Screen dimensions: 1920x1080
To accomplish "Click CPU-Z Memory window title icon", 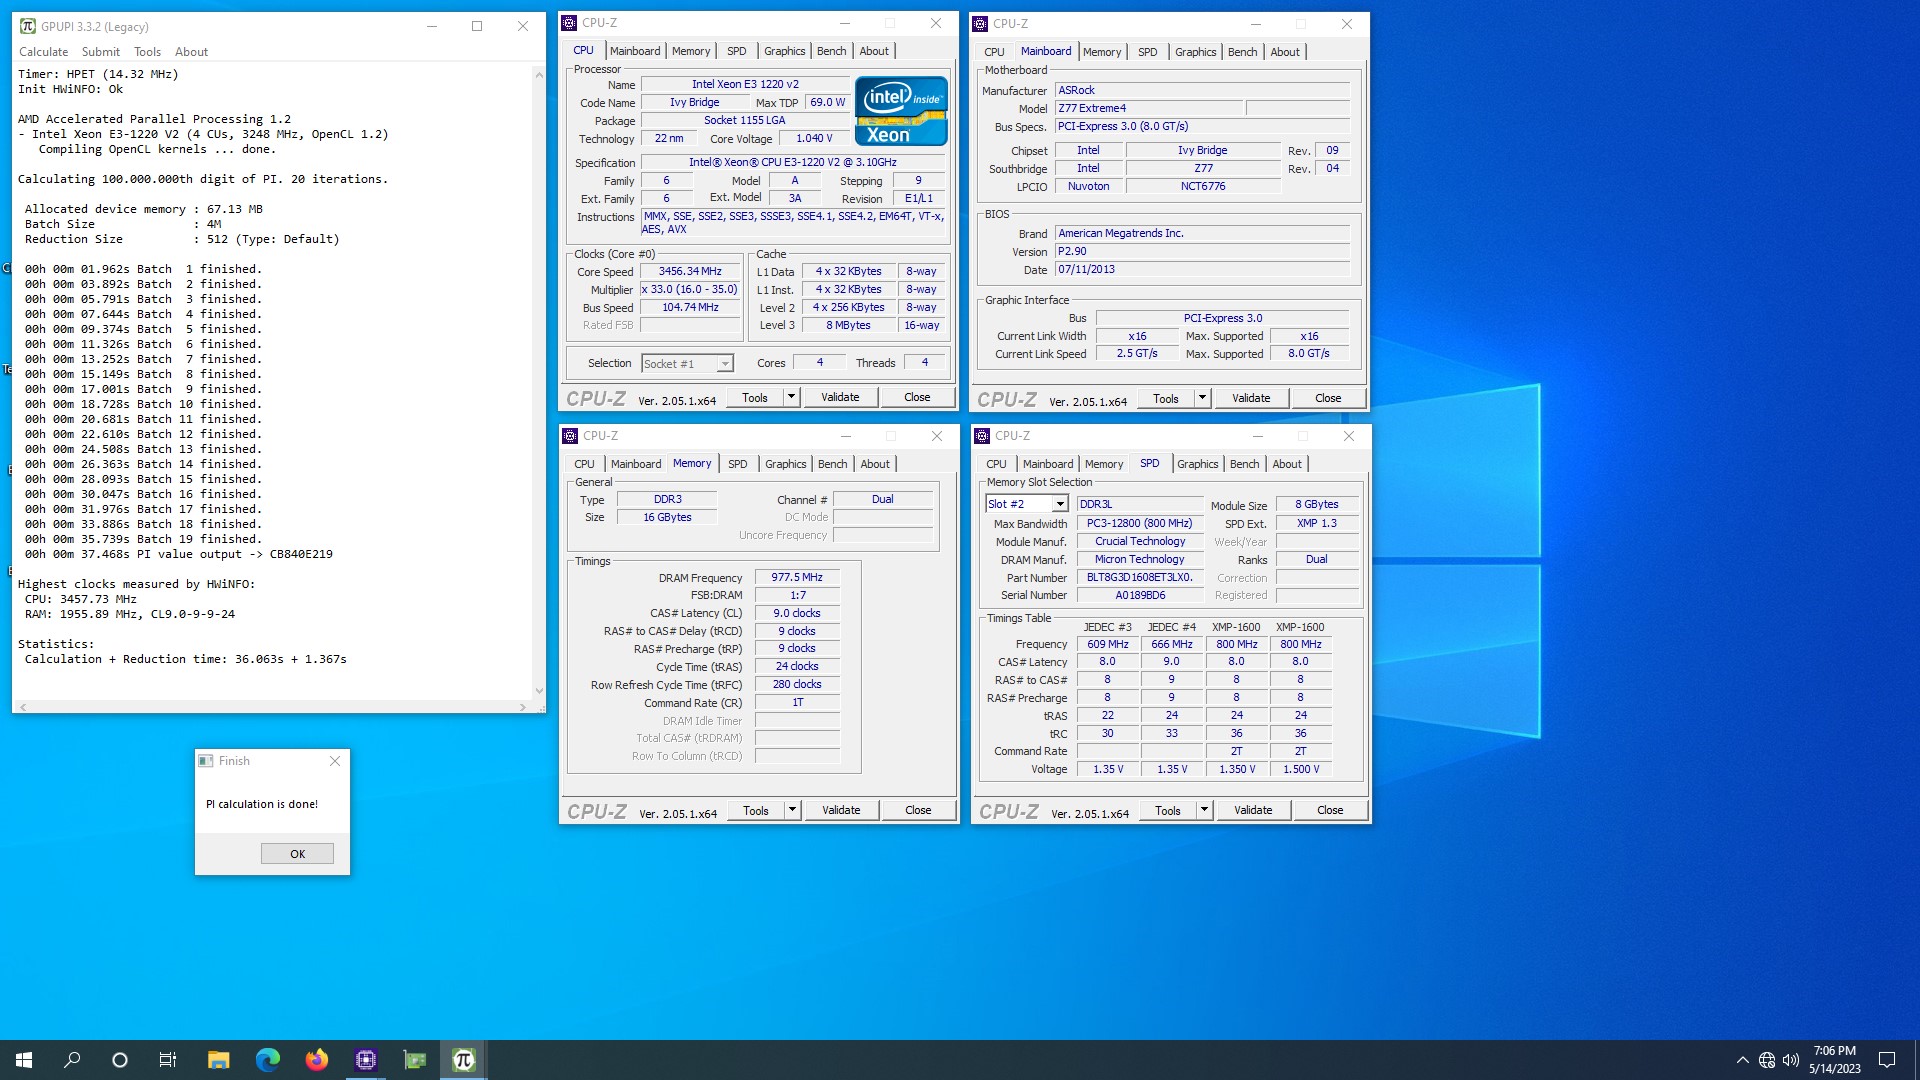I will pos(571,436).
